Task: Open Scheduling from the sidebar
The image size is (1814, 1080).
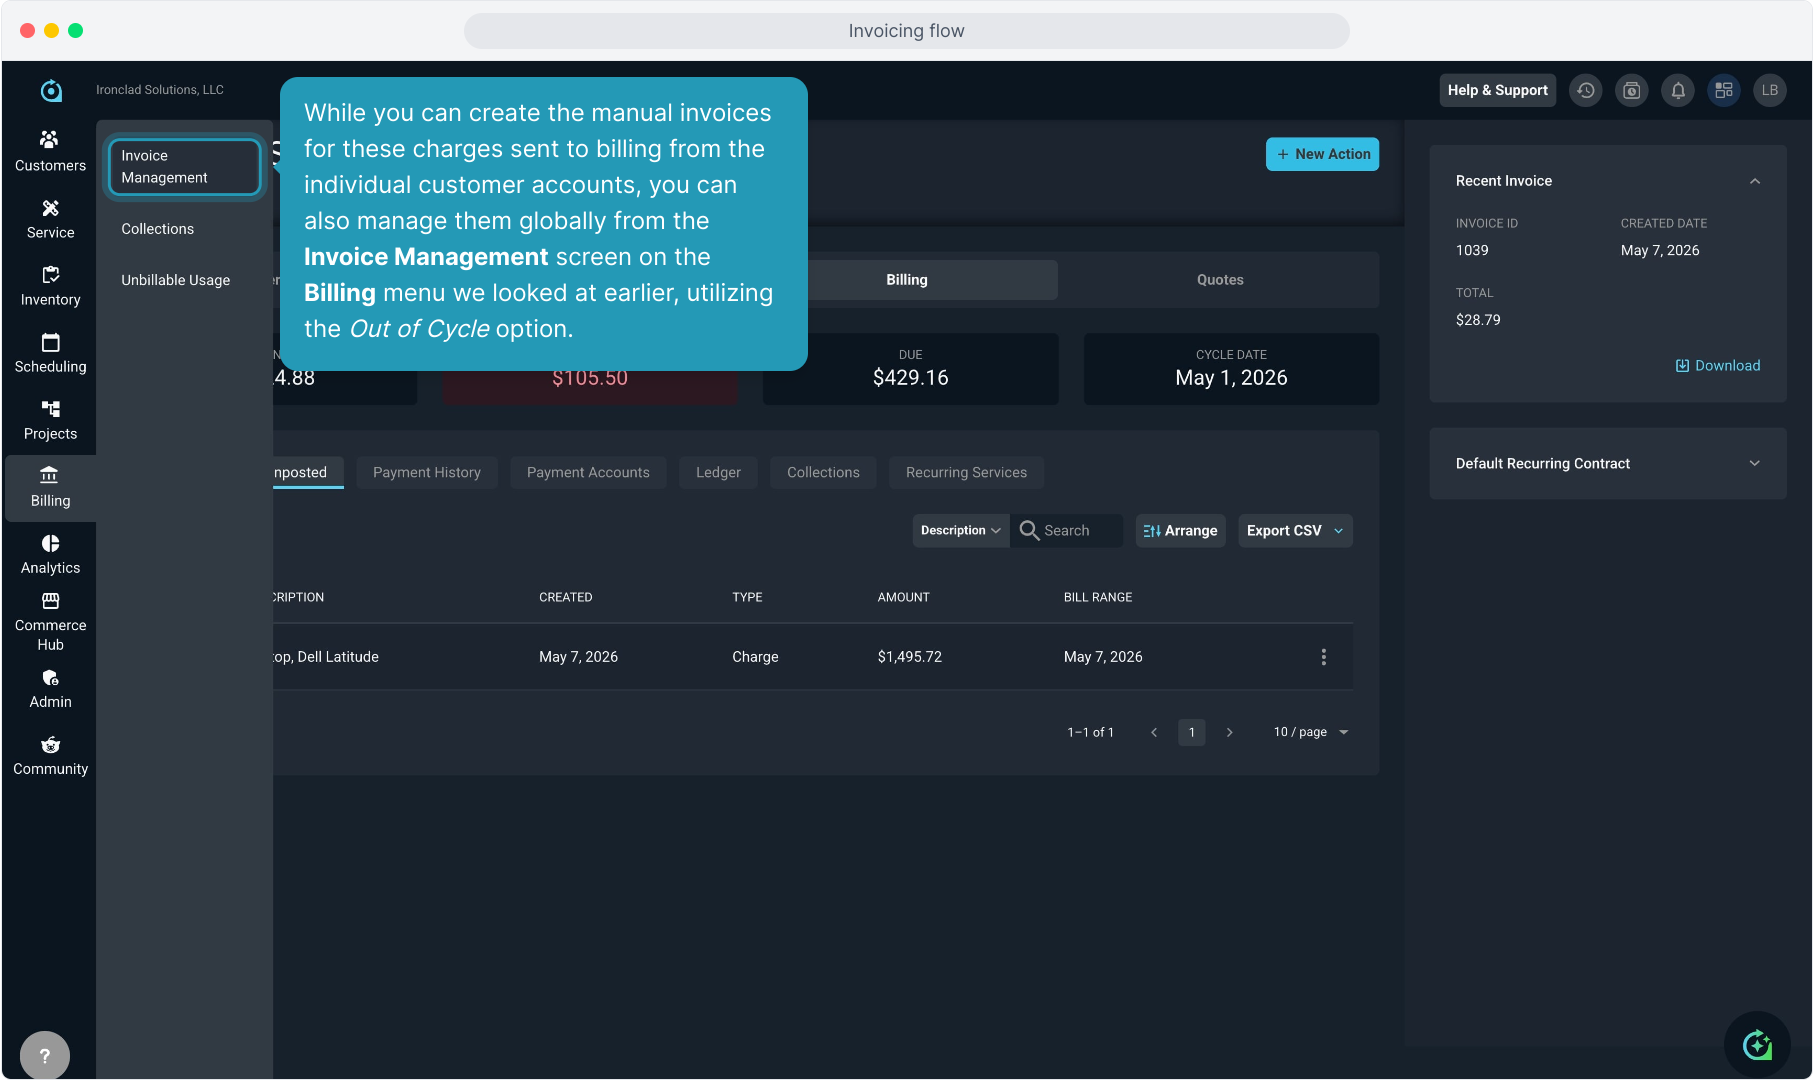Action: (50, 353)
